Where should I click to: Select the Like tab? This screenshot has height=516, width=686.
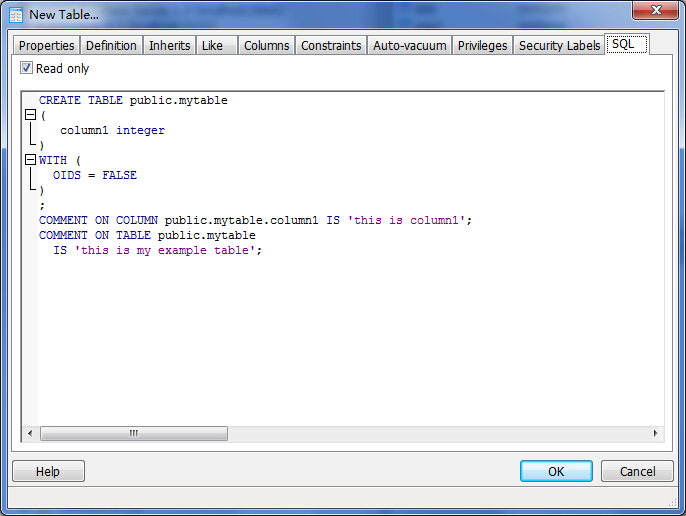[x=212, y=46]
